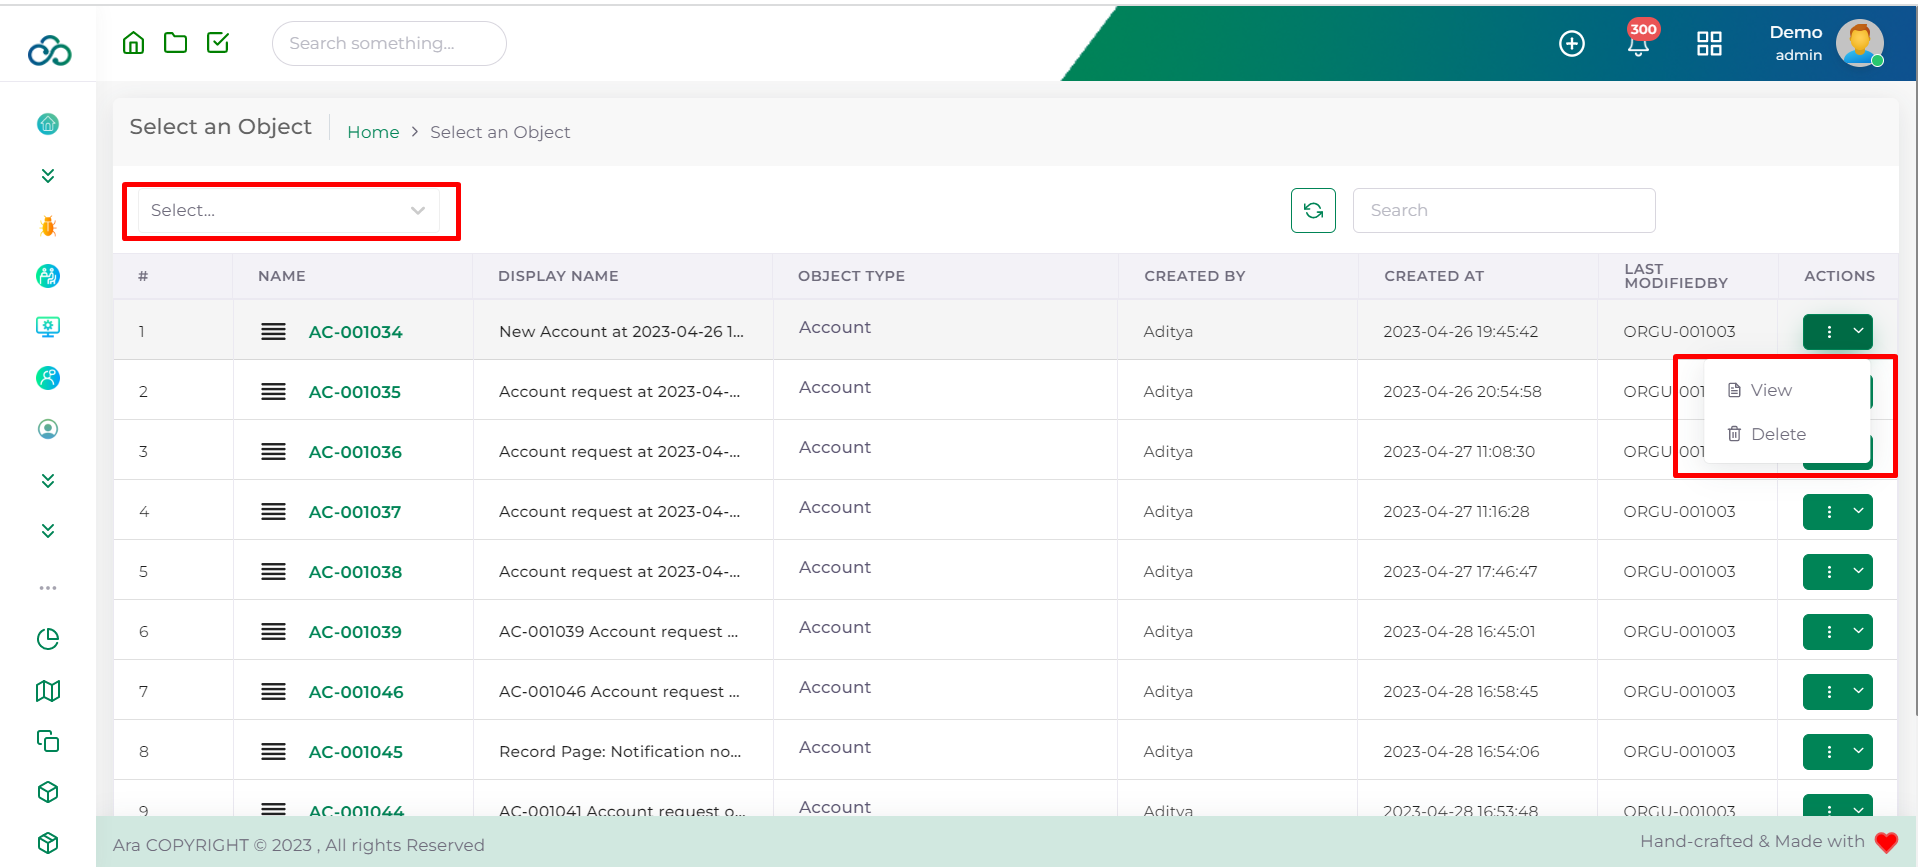Open the Select object dropdown
Screen dimensions: 1918x867
[x=289, y=211]
